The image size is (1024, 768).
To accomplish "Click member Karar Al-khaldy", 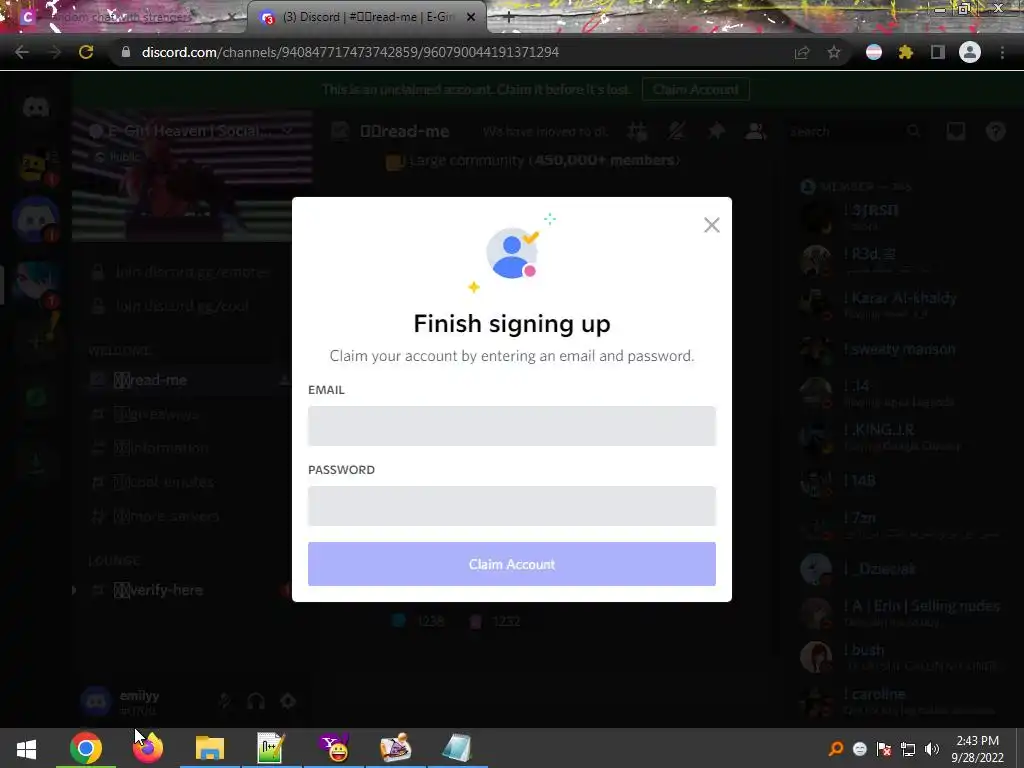I will [901, 303].
